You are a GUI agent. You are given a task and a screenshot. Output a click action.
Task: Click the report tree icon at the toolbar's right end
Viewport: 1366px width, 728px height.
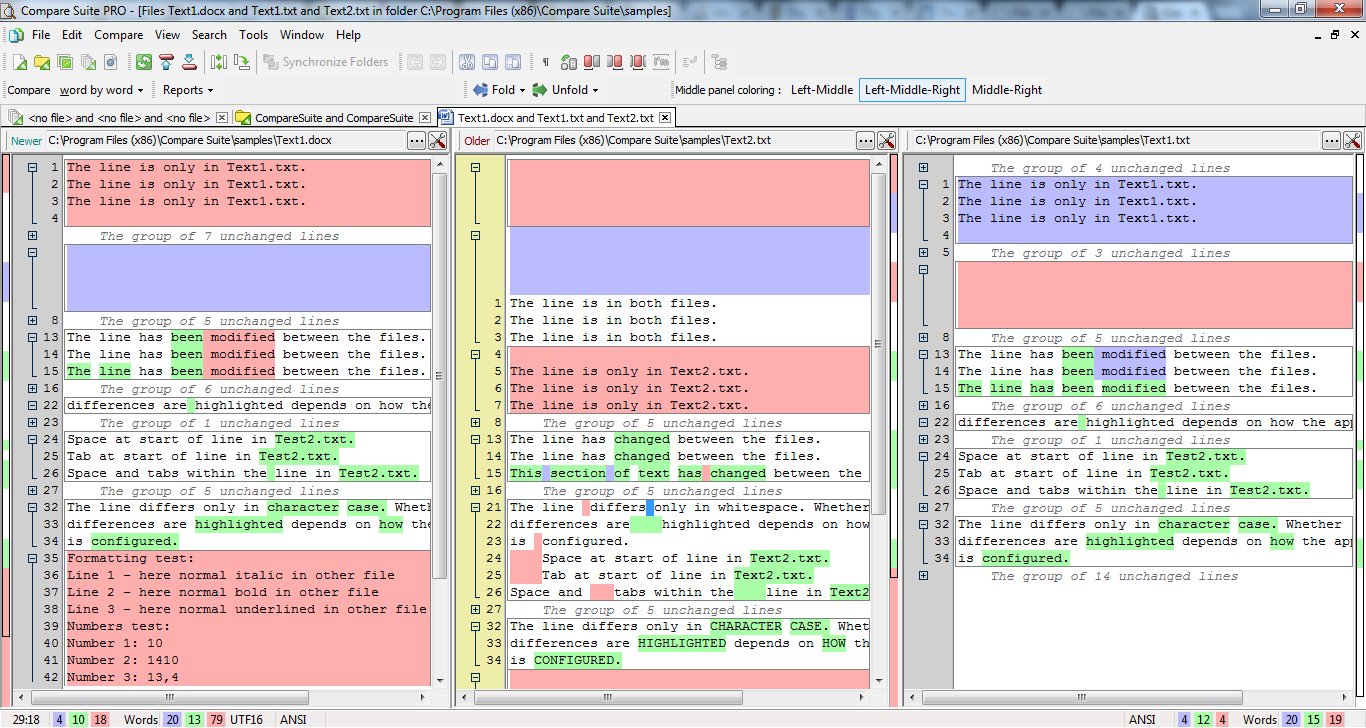click(721, 61)
